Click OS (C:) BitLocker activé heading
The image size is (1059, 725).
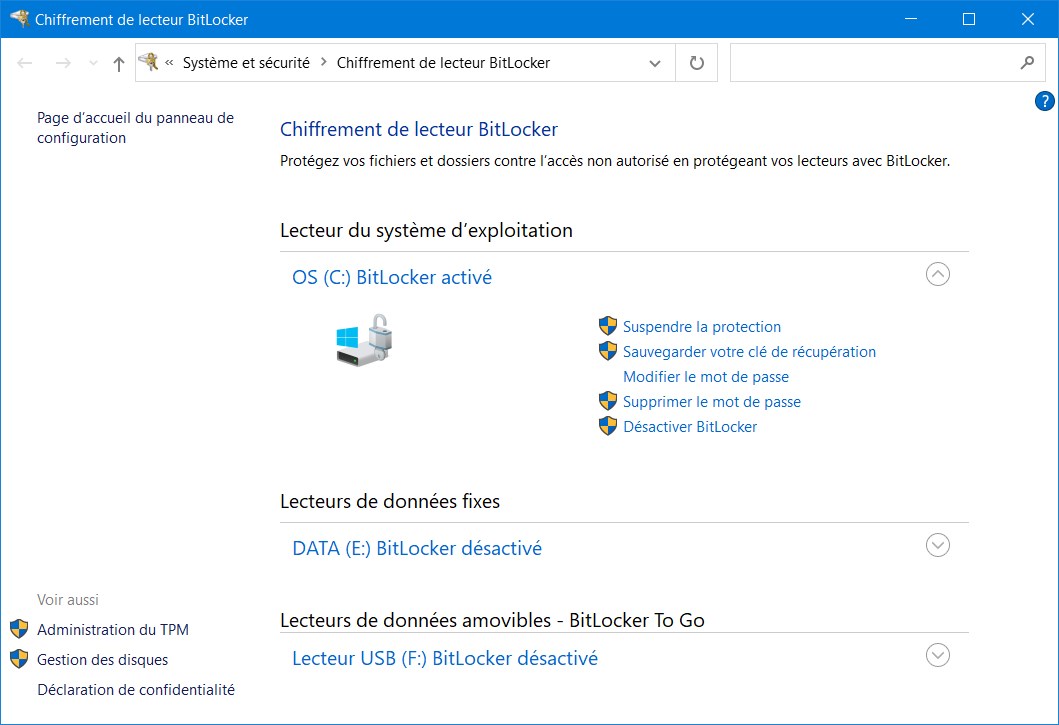coord(392,278)
